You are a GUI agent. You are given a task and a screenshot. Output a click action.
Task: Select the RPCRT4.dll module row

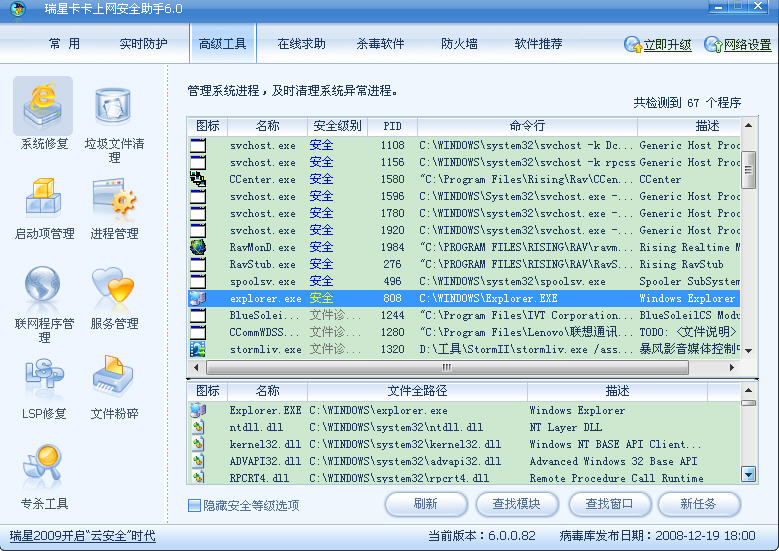coord(464,477)
